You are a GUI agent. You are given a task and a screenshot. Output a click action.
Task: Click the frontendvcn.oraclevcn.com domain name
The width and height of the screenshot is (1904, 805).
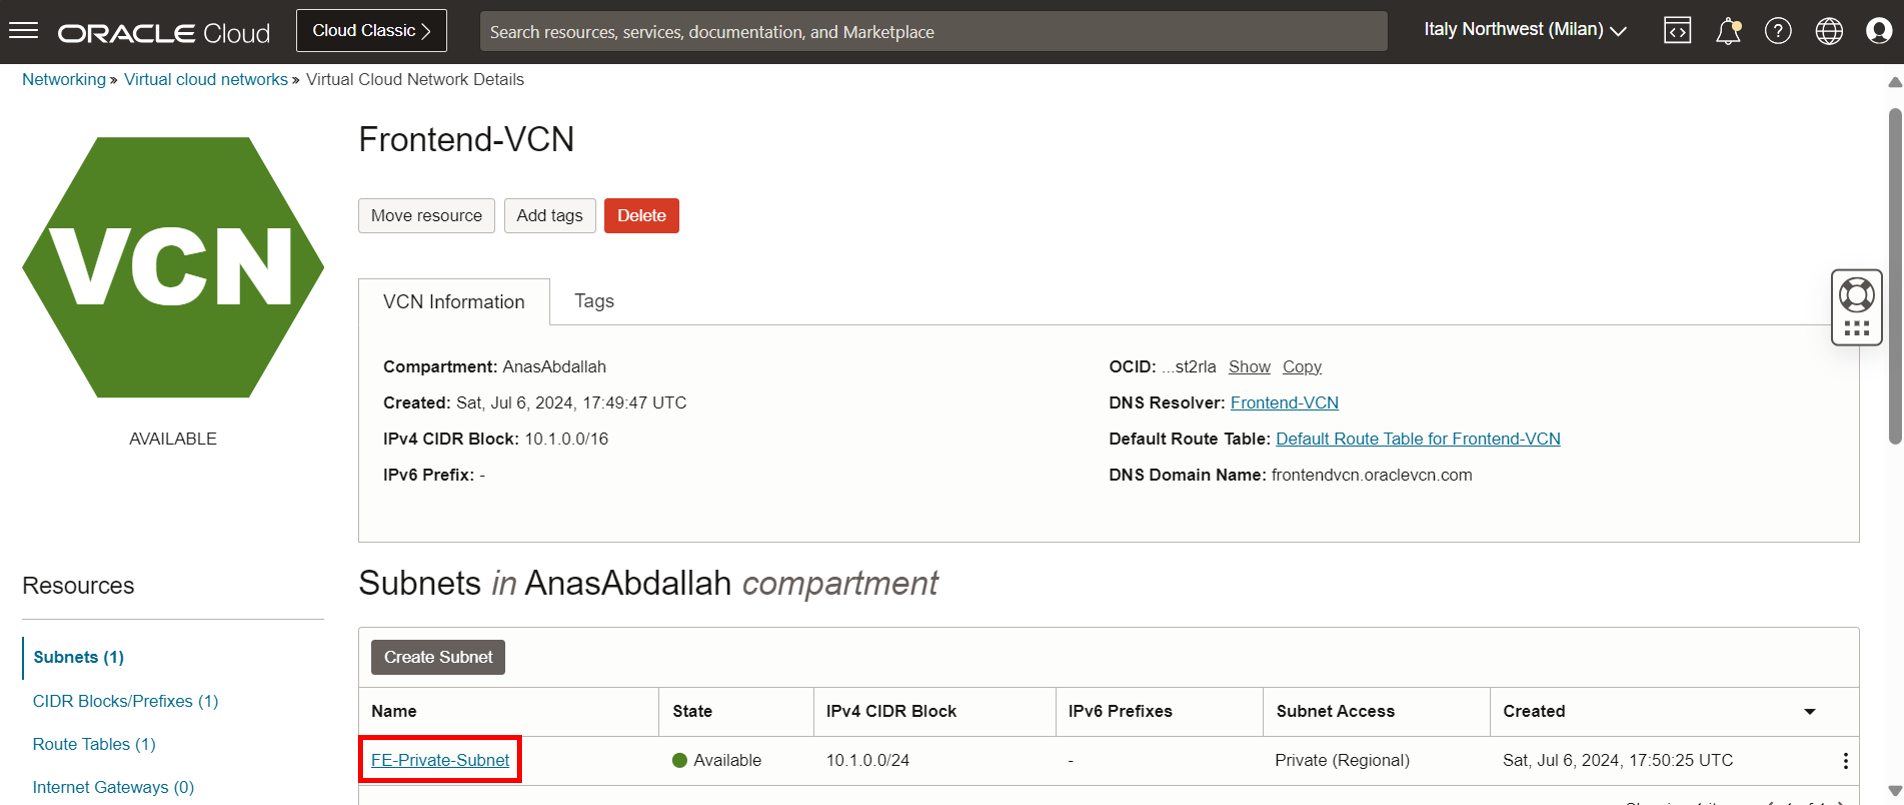1371,475
